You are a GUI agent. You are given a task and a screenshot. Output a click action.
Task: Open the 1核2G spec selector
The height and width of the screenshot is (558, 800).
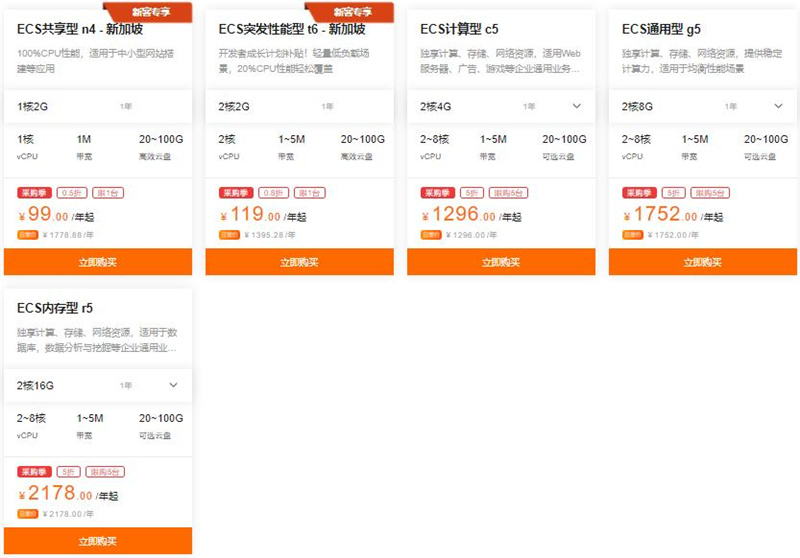[x=97, y=106]
